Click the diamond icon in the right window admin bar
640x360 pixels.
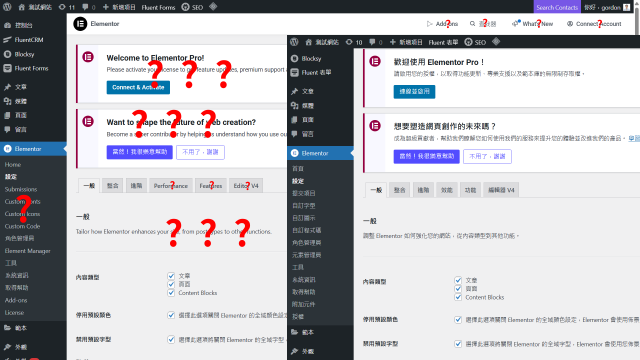(496, 42)
